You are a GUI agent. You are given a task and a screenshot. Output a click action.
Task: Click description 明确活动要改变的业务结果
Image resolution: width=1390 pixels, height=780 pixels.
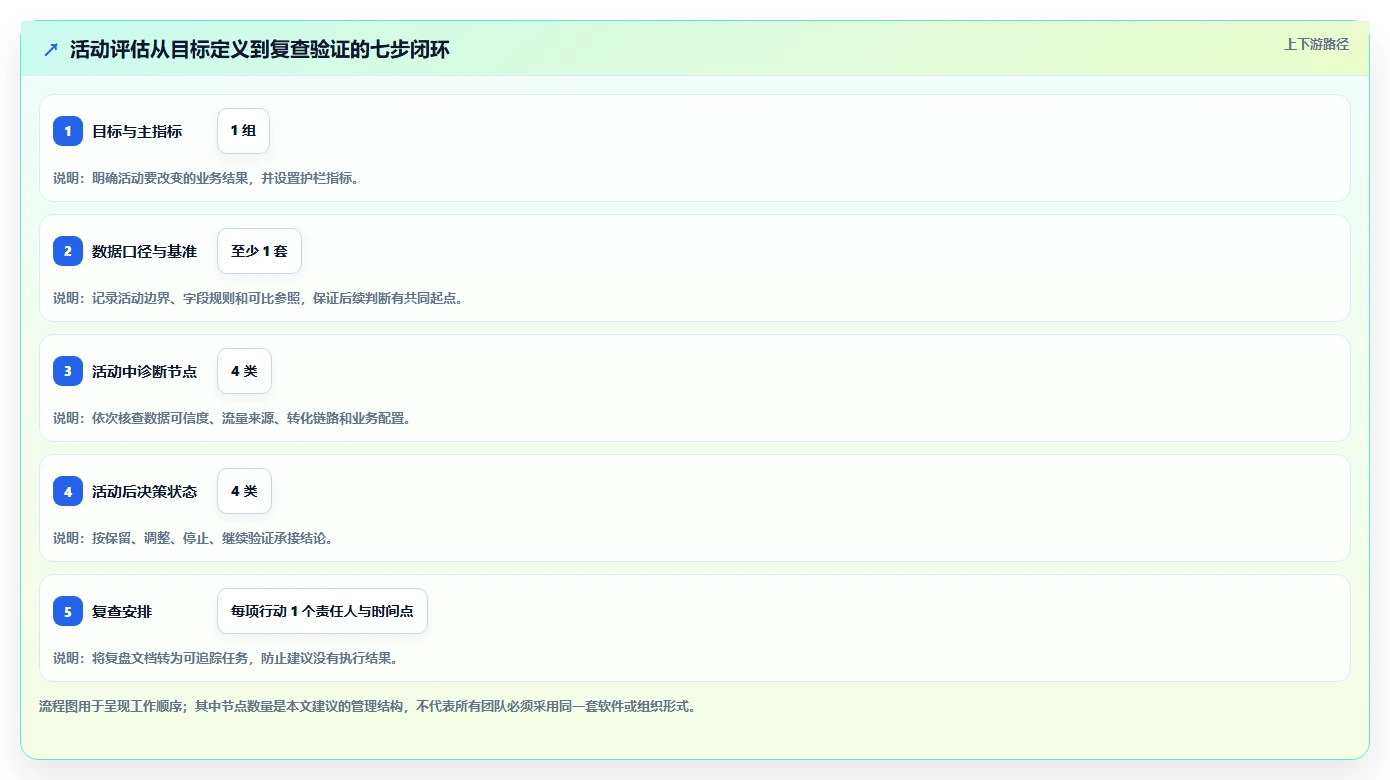[x=206, y=178]
